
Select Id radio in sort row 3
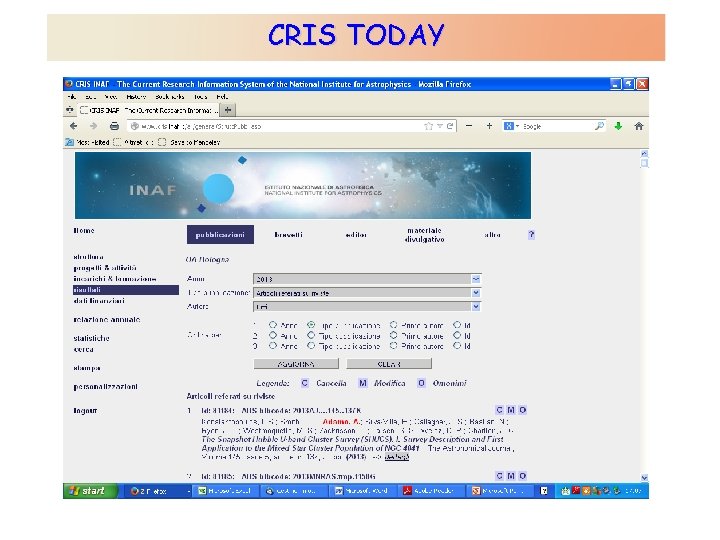[457, 345]
